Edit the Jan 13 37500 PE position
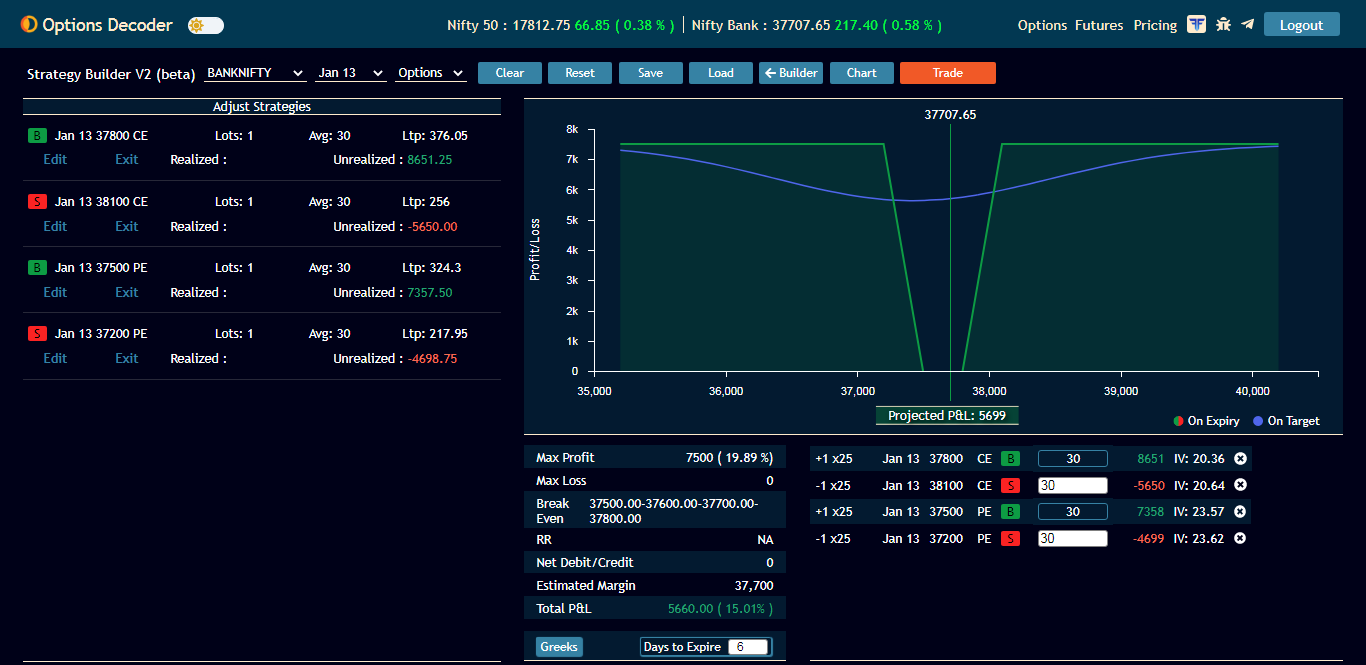The image size is (1366, 665). (x=55, y=292)
